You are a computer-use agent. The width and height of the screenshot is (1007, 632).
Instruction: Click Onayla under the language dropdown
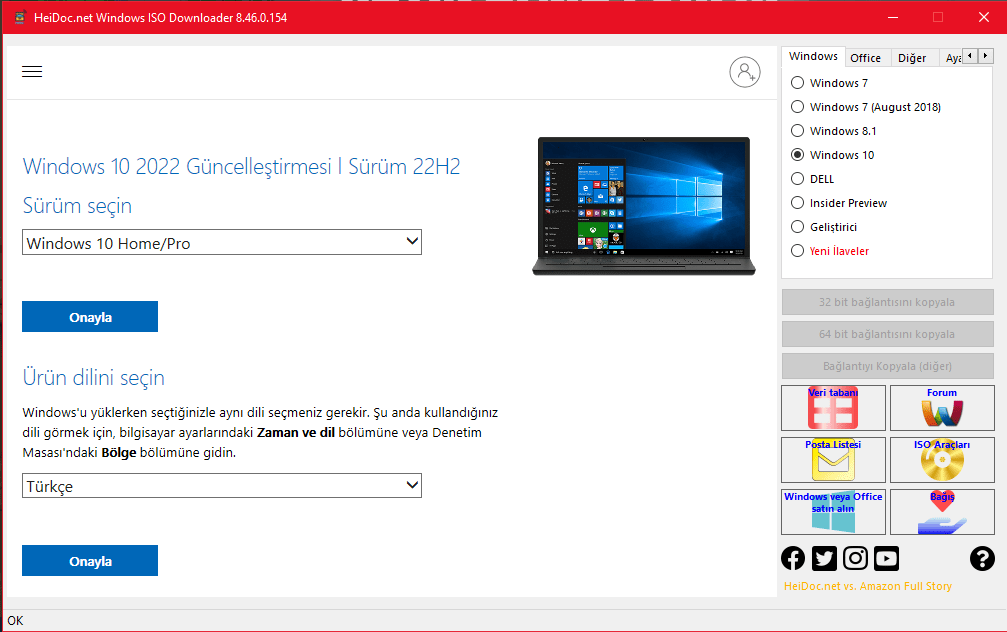click(x=90, y=561)
